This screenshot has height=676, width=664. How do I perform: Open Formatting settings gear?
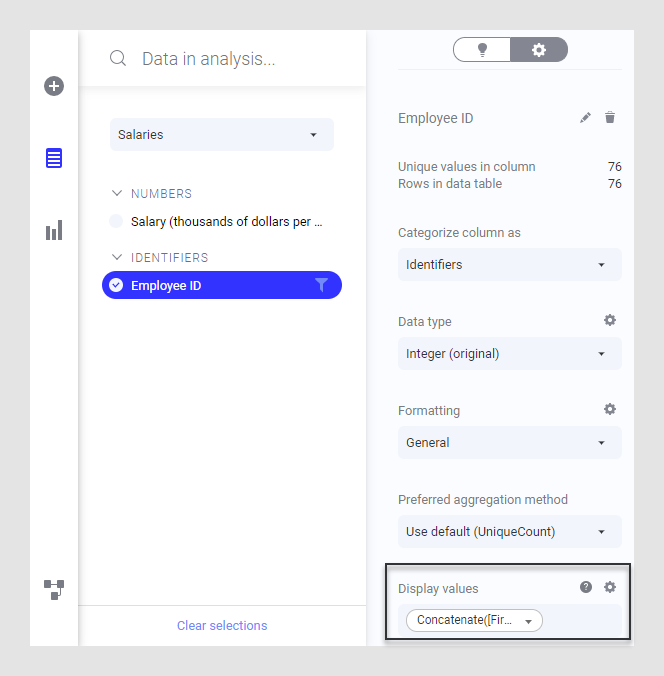[610, 410]
